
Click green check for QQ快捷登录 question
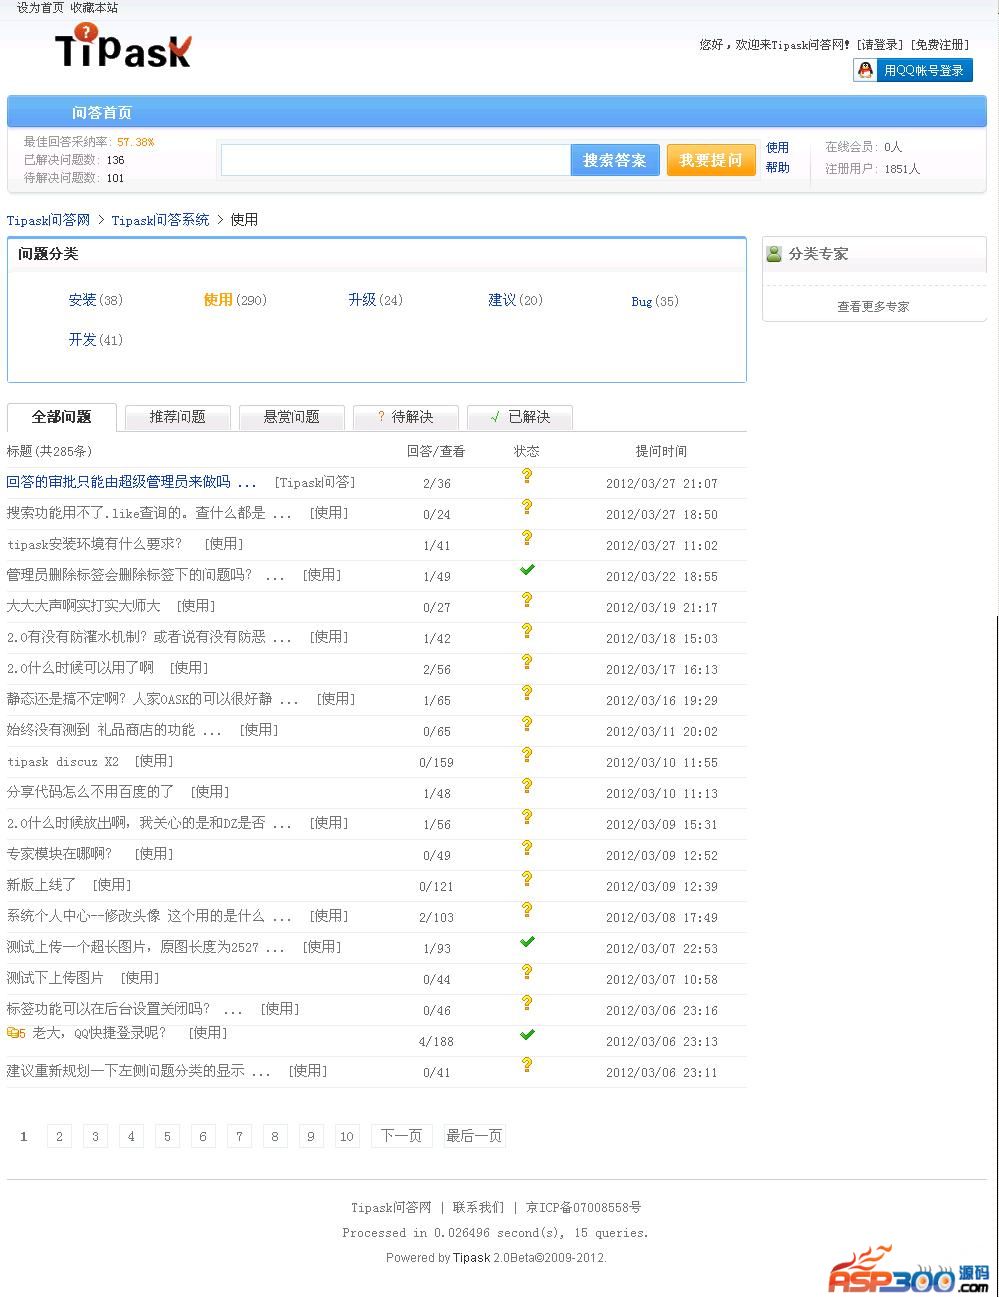point(527,1034)
